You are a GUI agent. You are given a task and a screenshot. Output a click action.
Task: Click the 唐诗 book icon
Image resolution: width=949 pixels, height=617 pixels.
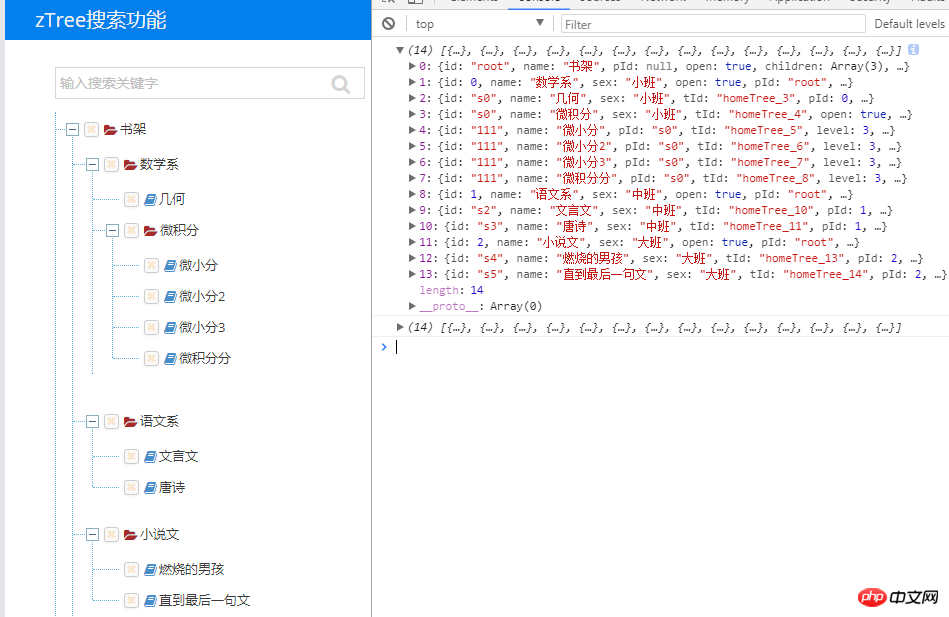[150, 487]
